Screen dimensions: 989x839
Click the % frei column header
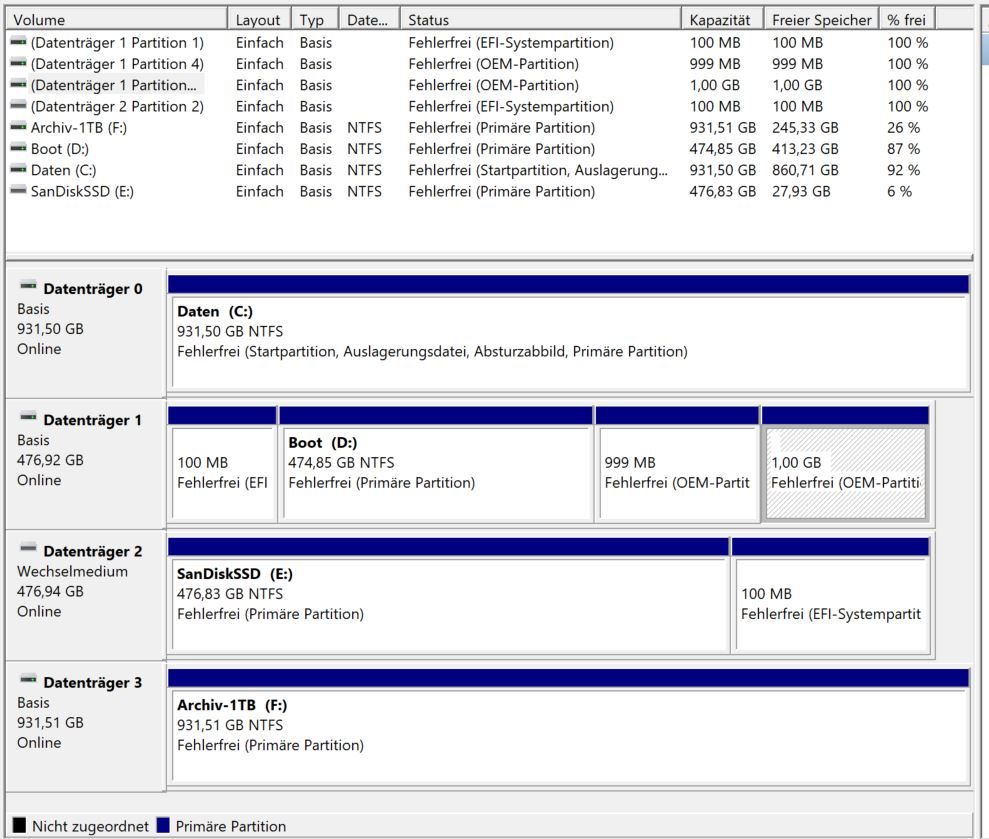click(906, 20)
